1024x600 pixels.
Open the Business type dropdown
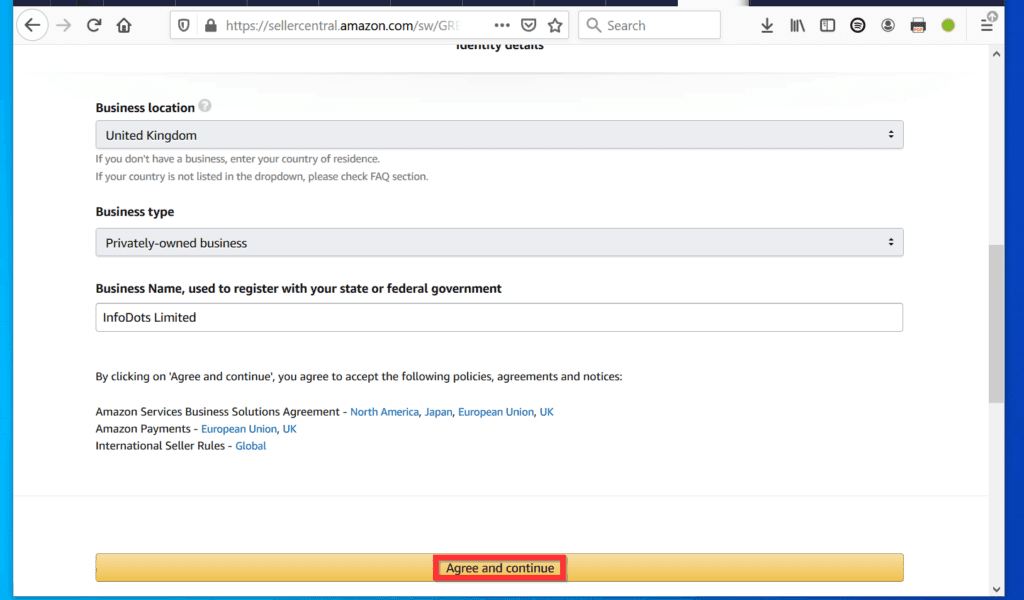(x=500, y=242)
